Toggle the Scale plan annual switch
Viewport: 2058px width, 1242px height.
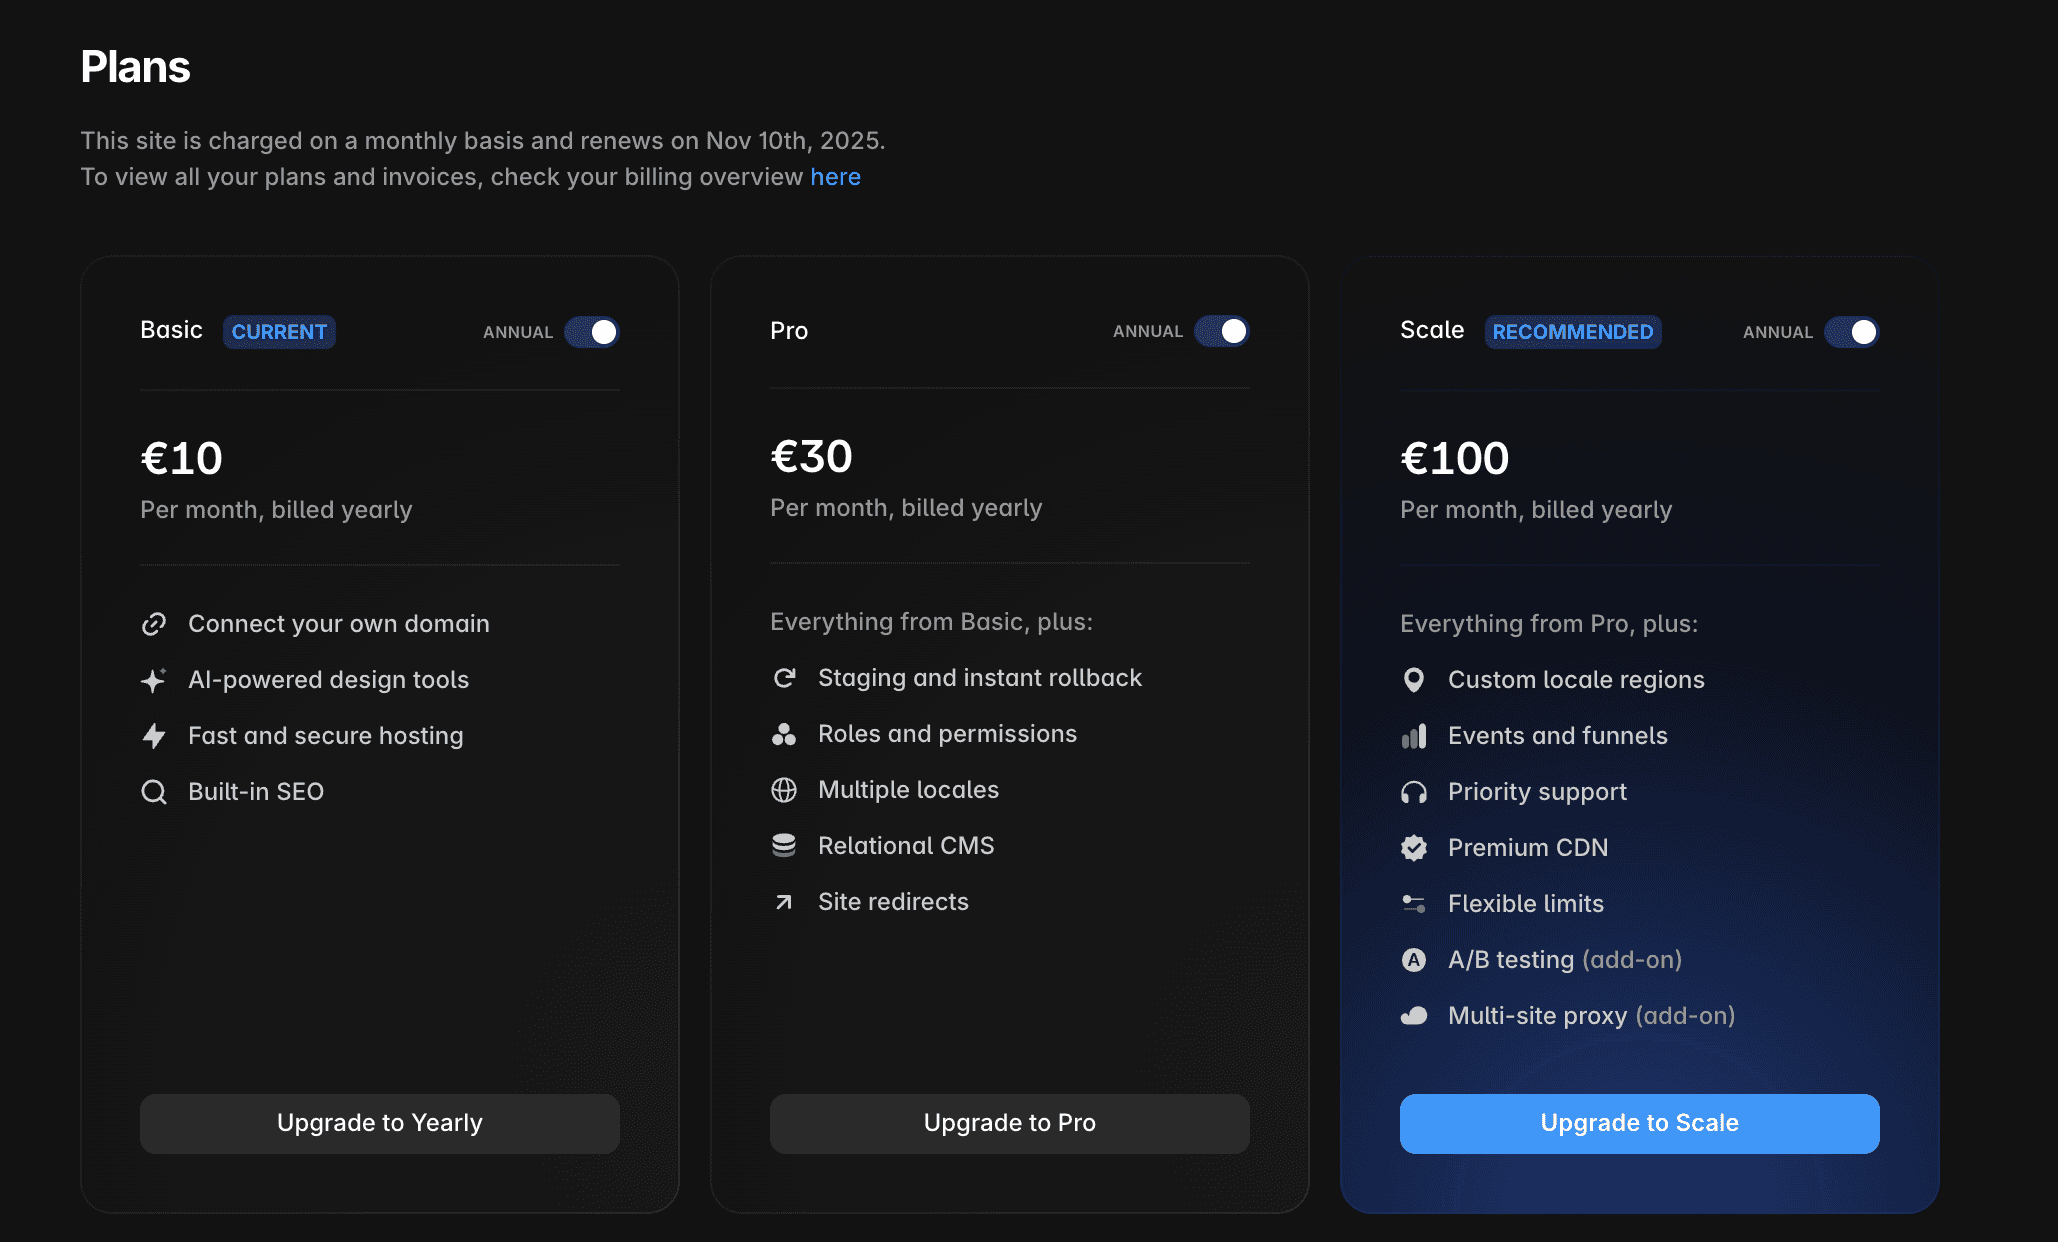point(1852,331)
